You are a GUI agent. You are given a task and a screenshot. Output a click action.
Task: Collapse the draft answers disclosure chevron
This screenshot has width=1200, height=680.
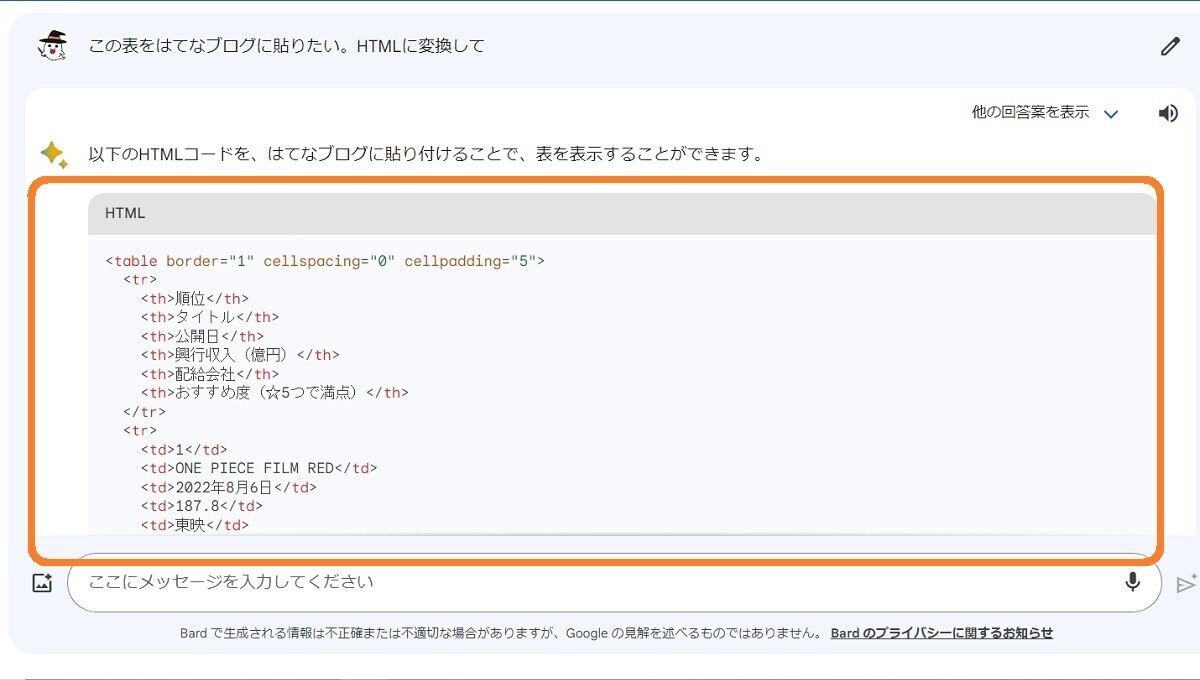[1109, 114]
